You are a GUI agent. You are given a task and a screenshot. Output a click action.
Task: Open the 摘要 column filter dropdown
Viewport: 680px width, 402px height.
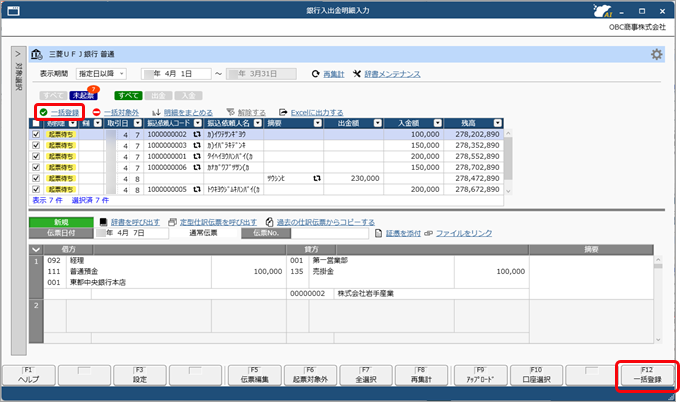click(x=318, y=123)
